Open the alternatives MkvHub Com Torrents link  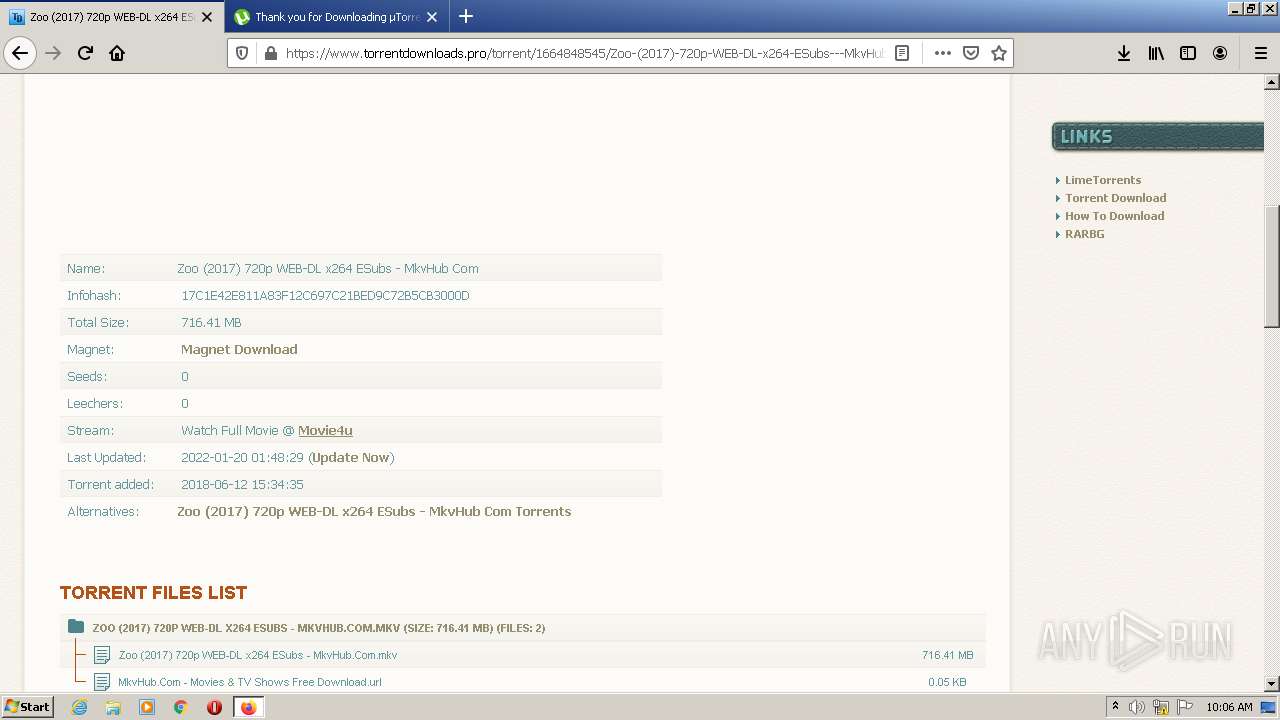pyautogui.click(x=374, y=511)
